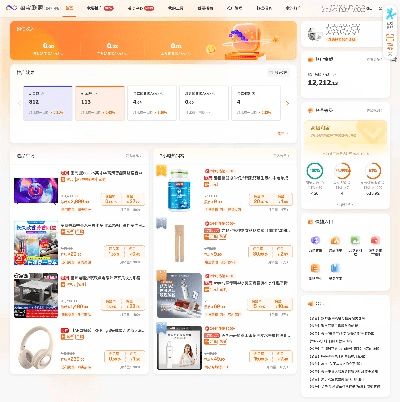The image size is (400, 402).
Task: Click the rightmost orange progress ring
Action: pyautogui.click(x=373, y=171)
